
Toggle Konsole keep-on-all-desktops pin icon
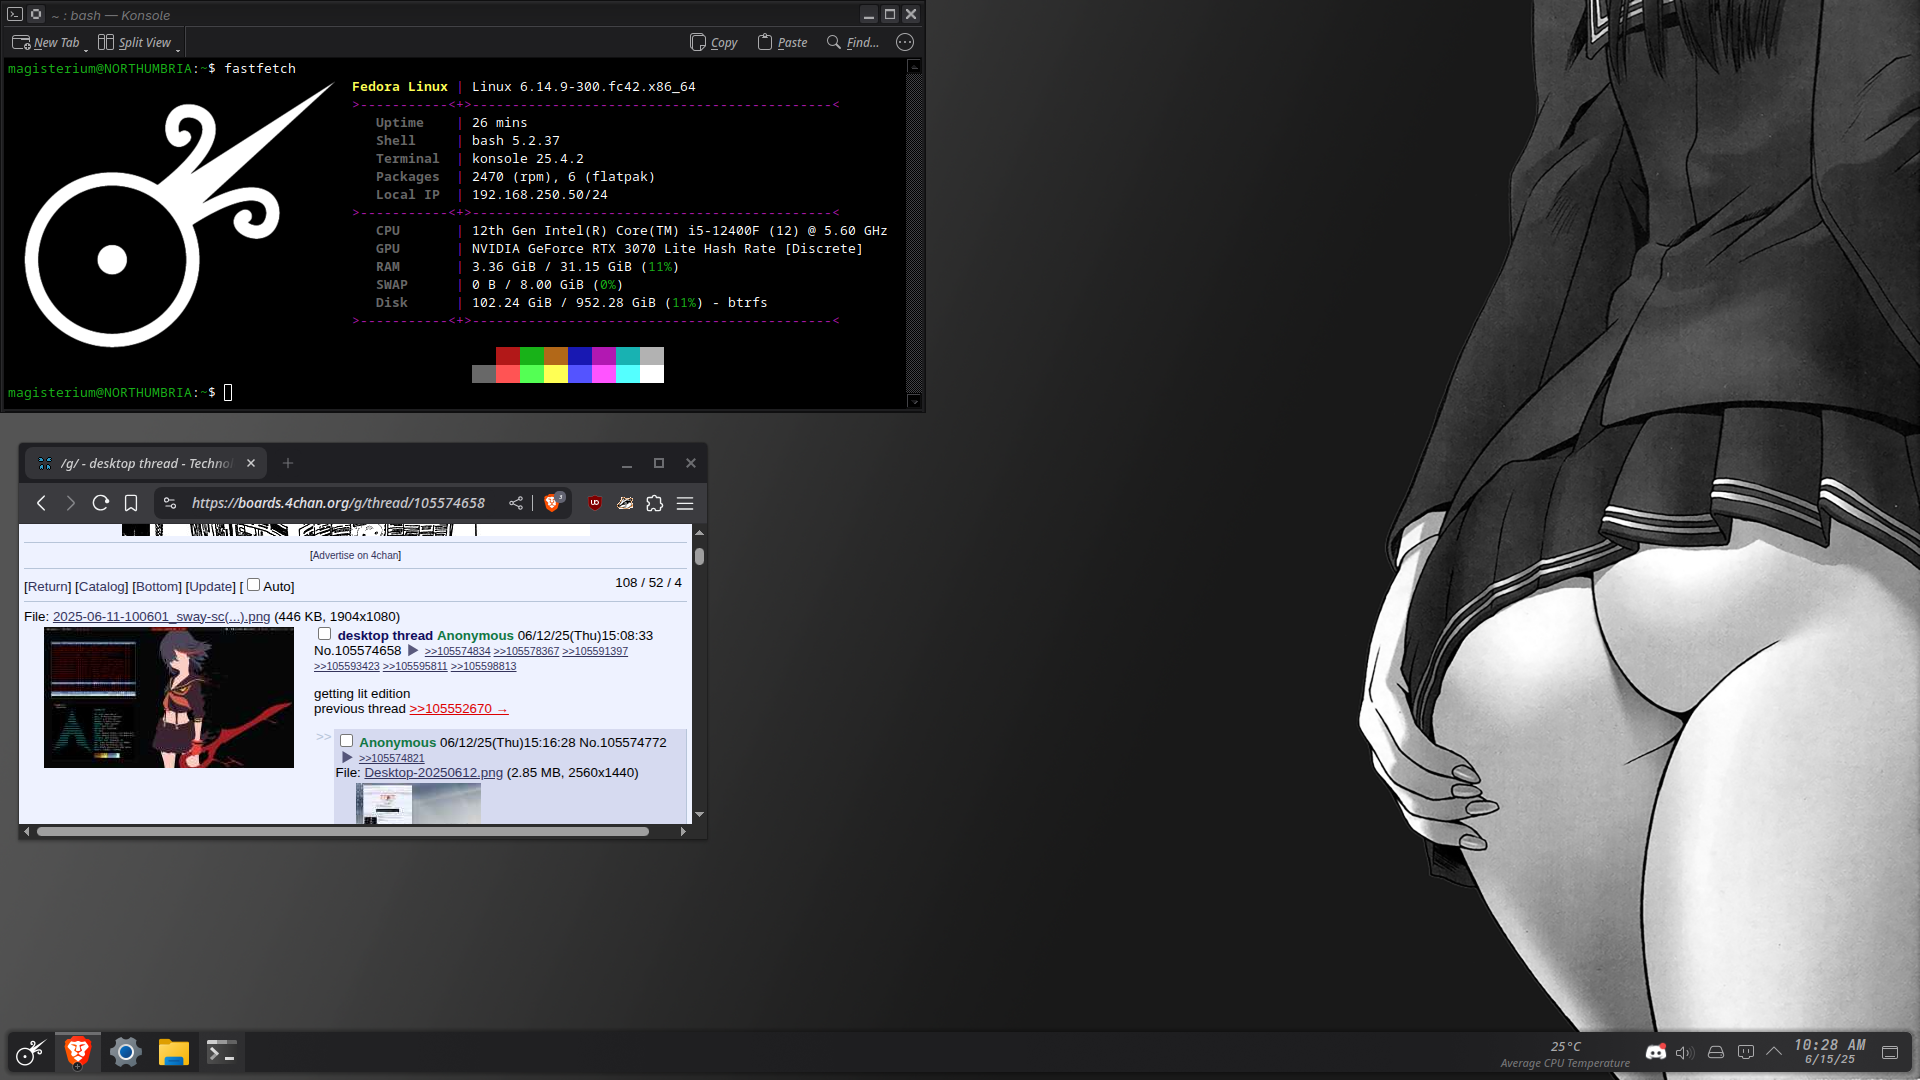[36, 14]
